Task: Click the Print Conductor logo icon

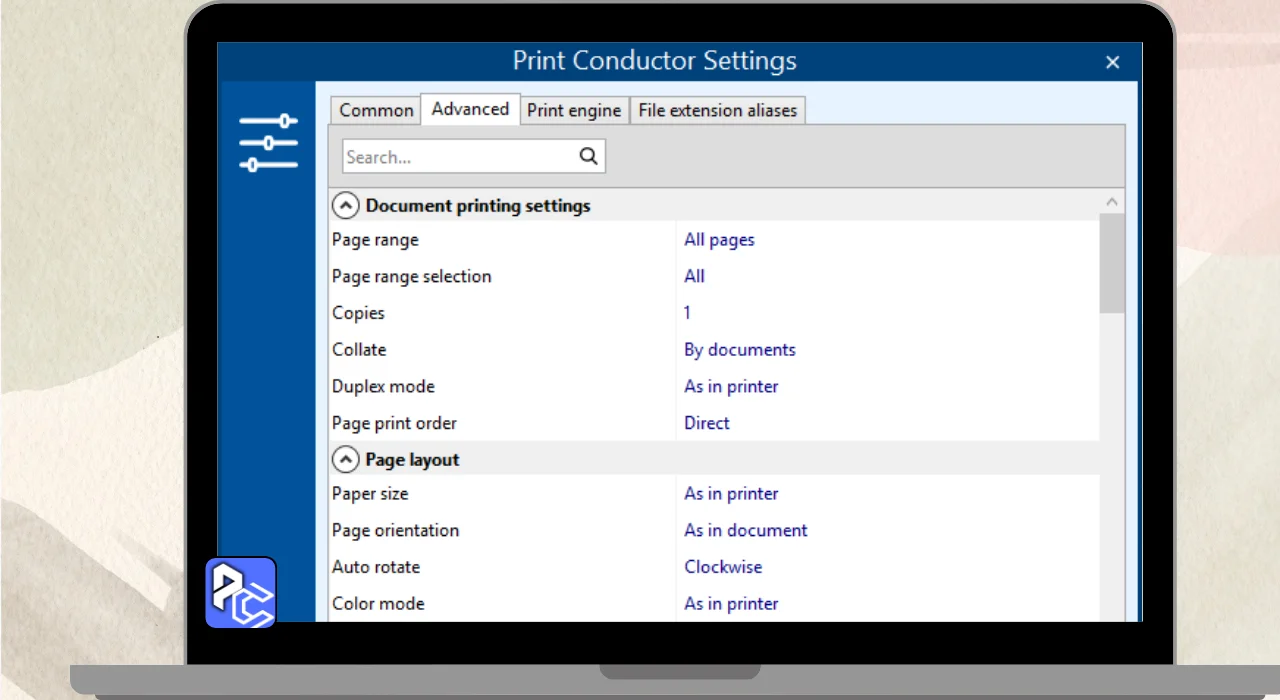Action: pyautogui.click(x=240, y=592)
